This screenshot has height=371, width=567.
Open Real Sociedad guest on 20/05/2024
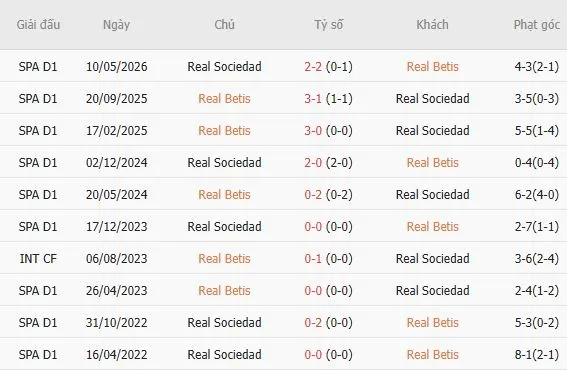[432, 195]
